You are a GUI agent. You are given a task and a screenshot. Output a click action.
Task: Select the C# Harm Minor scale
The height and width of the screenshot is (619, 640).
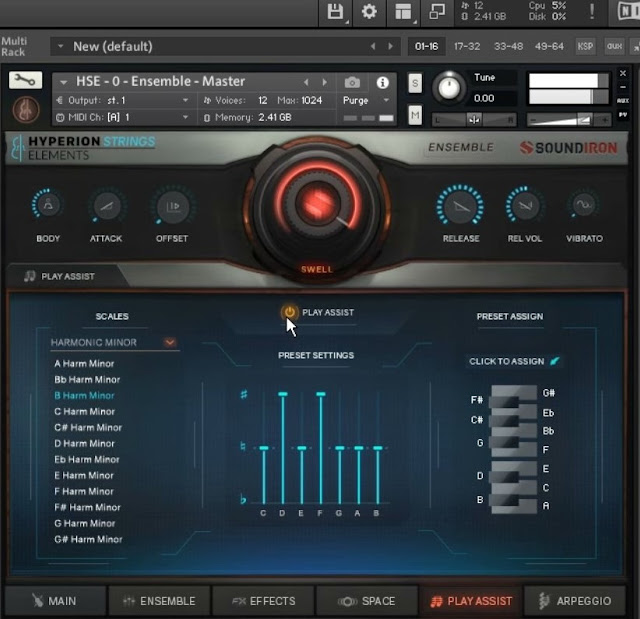88,427
